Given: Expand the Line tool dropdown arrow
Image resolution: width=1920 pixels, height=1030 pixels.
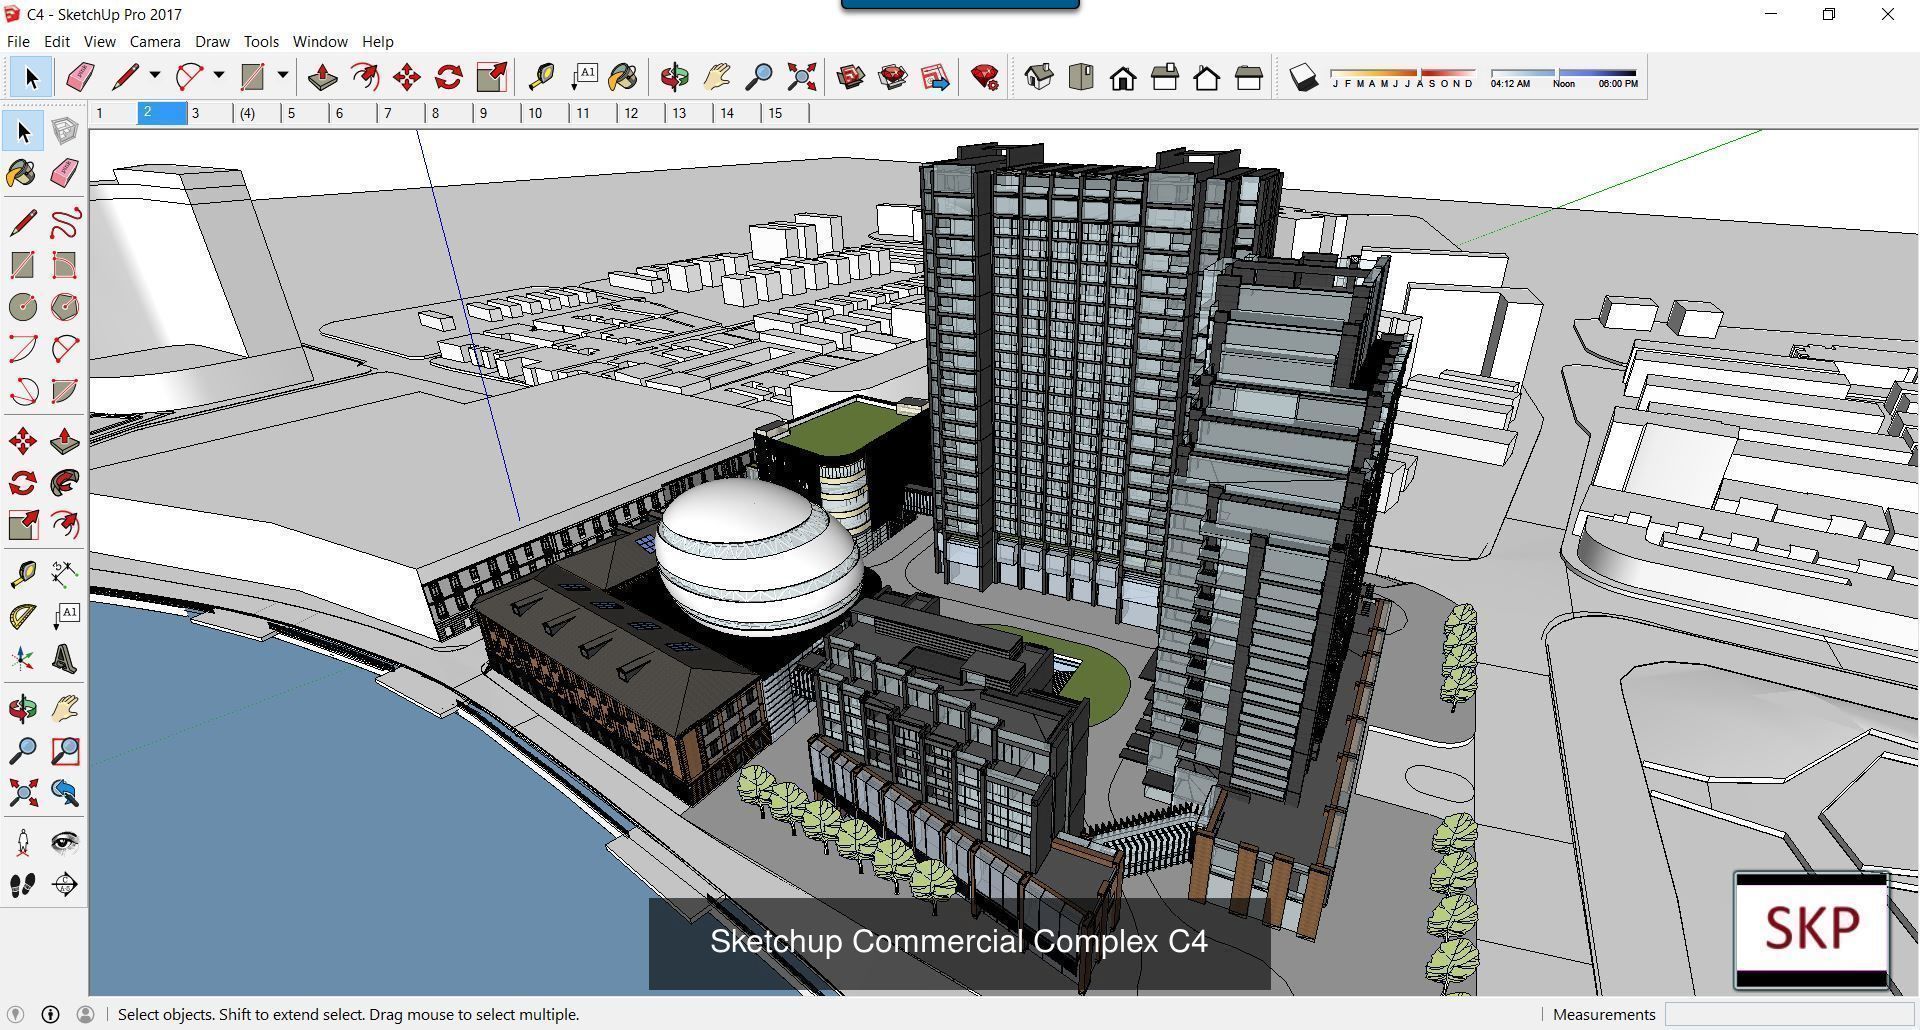Looking at the screenshot, I should tap(155, 75).
